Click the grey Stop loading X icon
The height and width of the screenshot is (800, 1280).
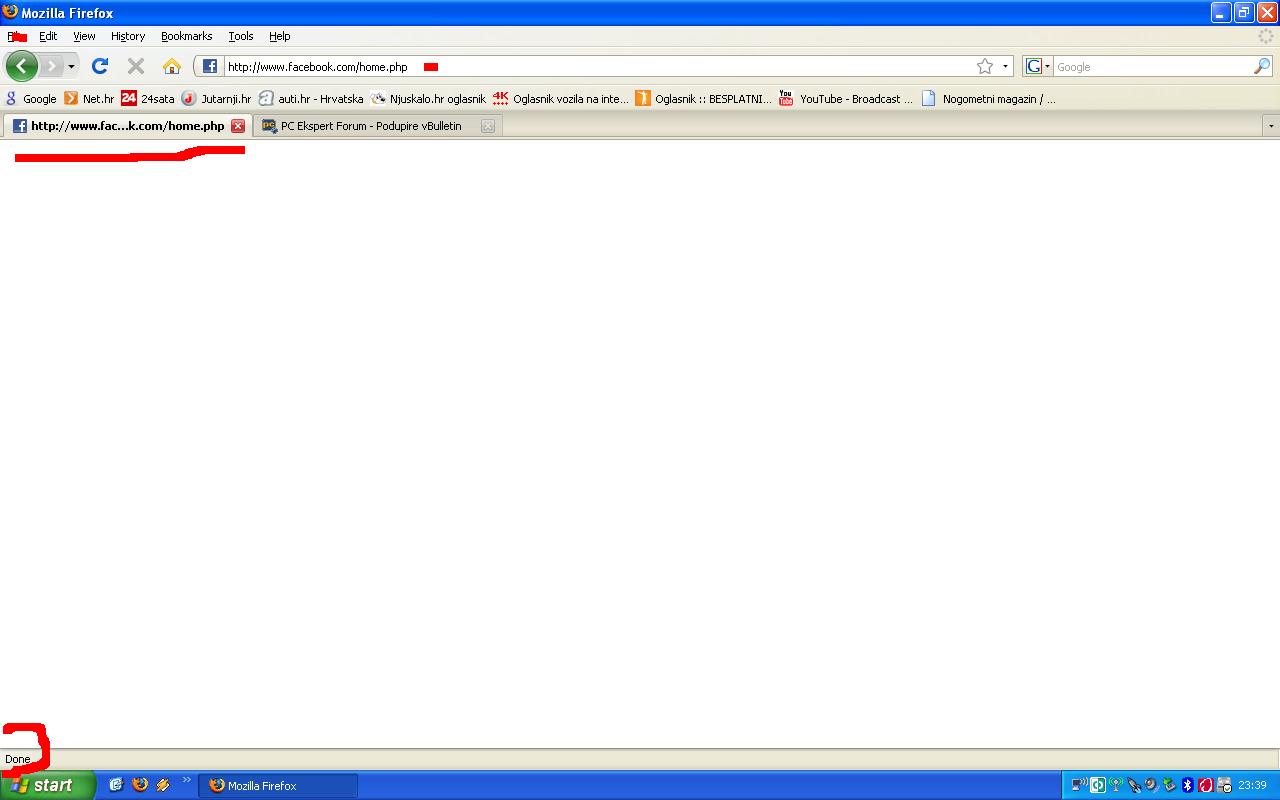(136, 66)
